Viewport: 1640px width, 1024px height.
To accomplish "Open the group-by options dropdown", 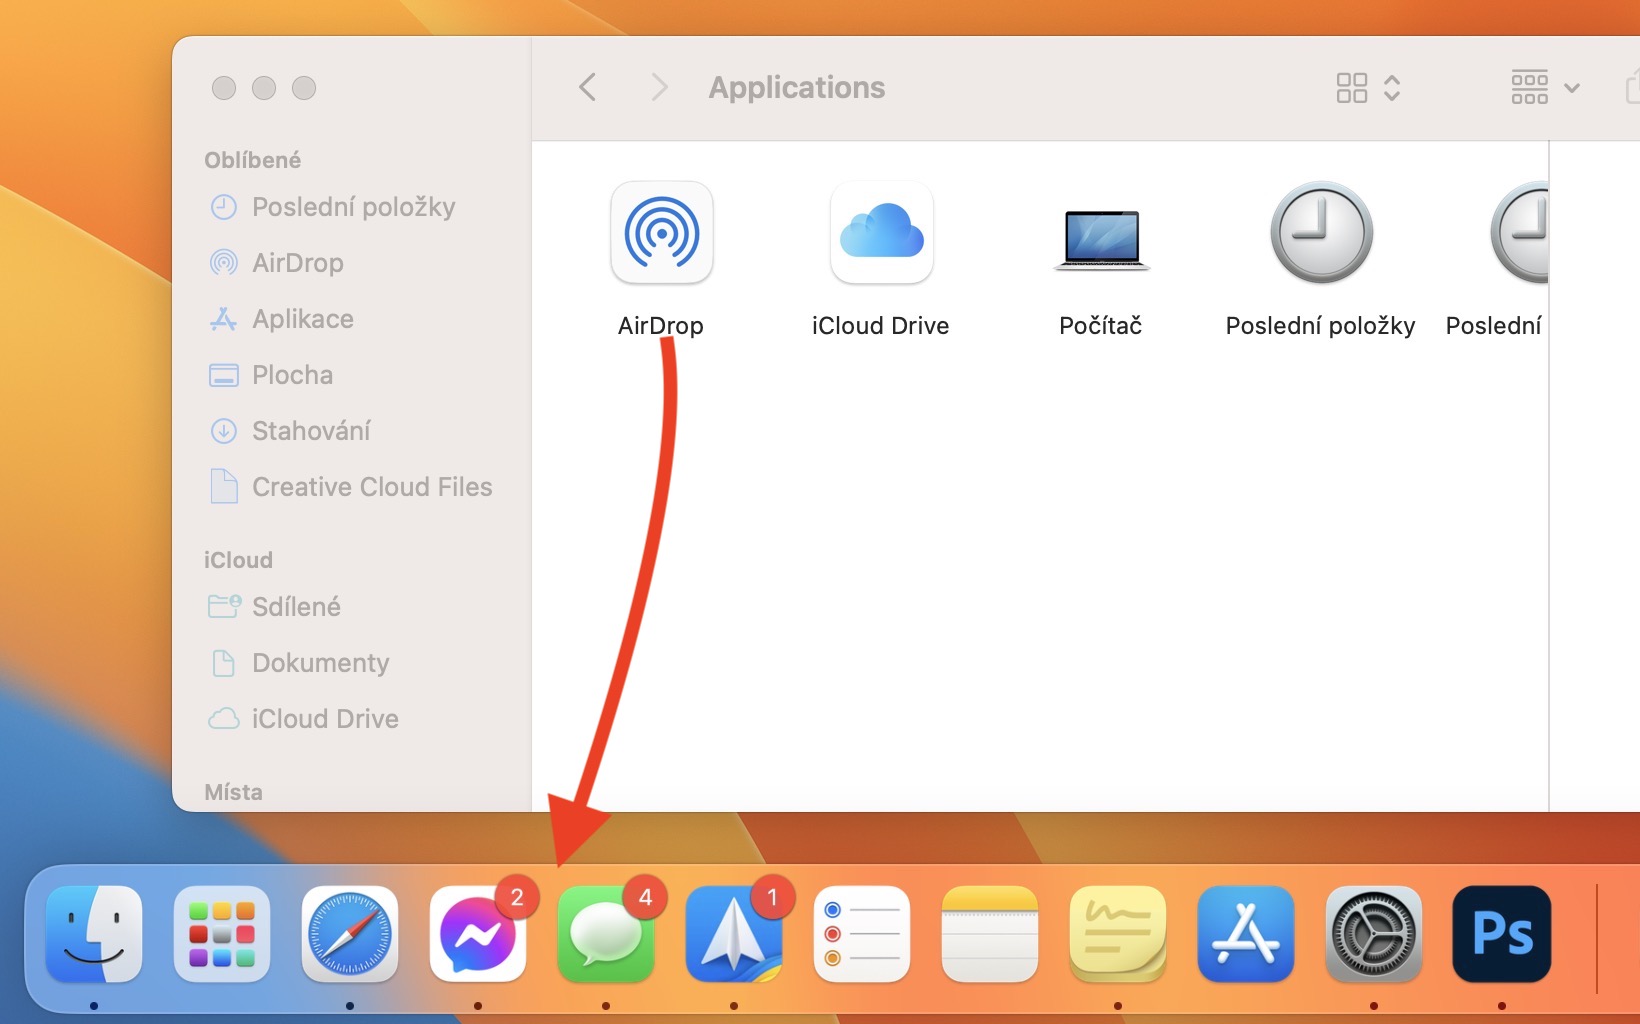I will tap(1545, 88).
